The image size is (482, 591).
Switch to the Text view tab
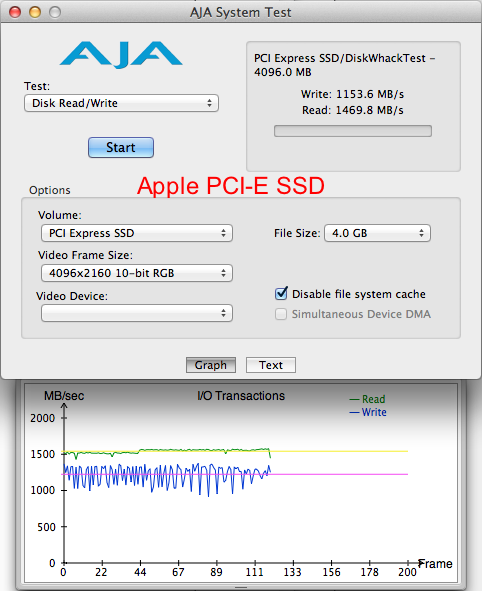pos(271,365)
